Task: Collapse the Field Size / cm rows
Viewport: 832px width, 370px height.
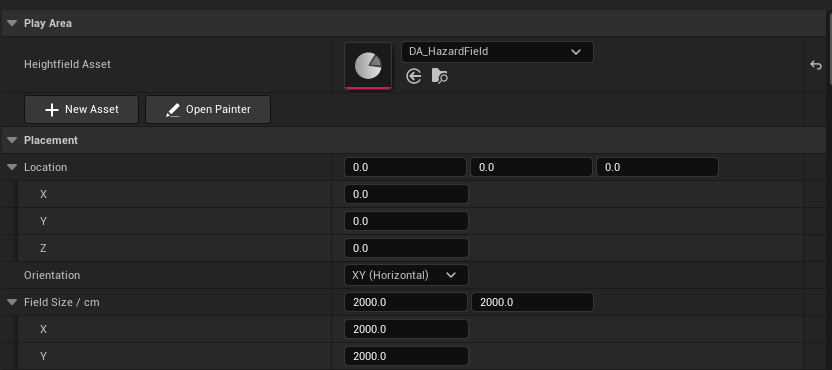Action: pos(12,303)
